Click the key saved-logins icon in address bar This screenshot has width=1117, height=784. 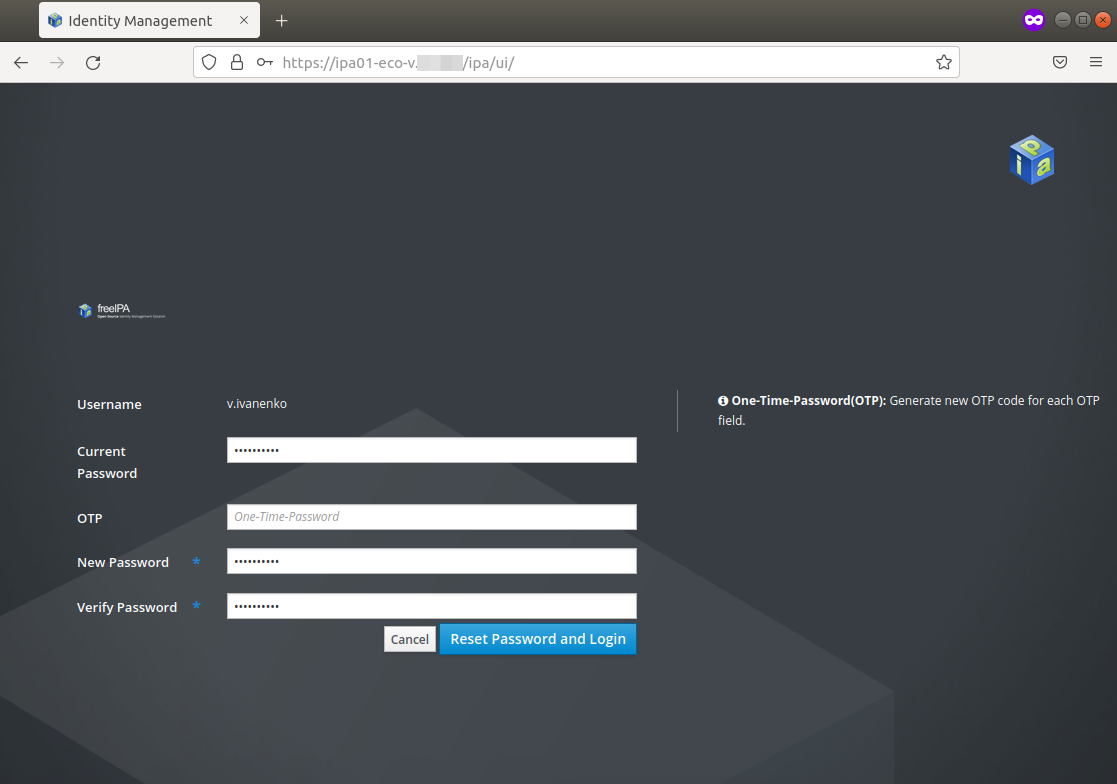pyautogui.click(x=265, y=62)
